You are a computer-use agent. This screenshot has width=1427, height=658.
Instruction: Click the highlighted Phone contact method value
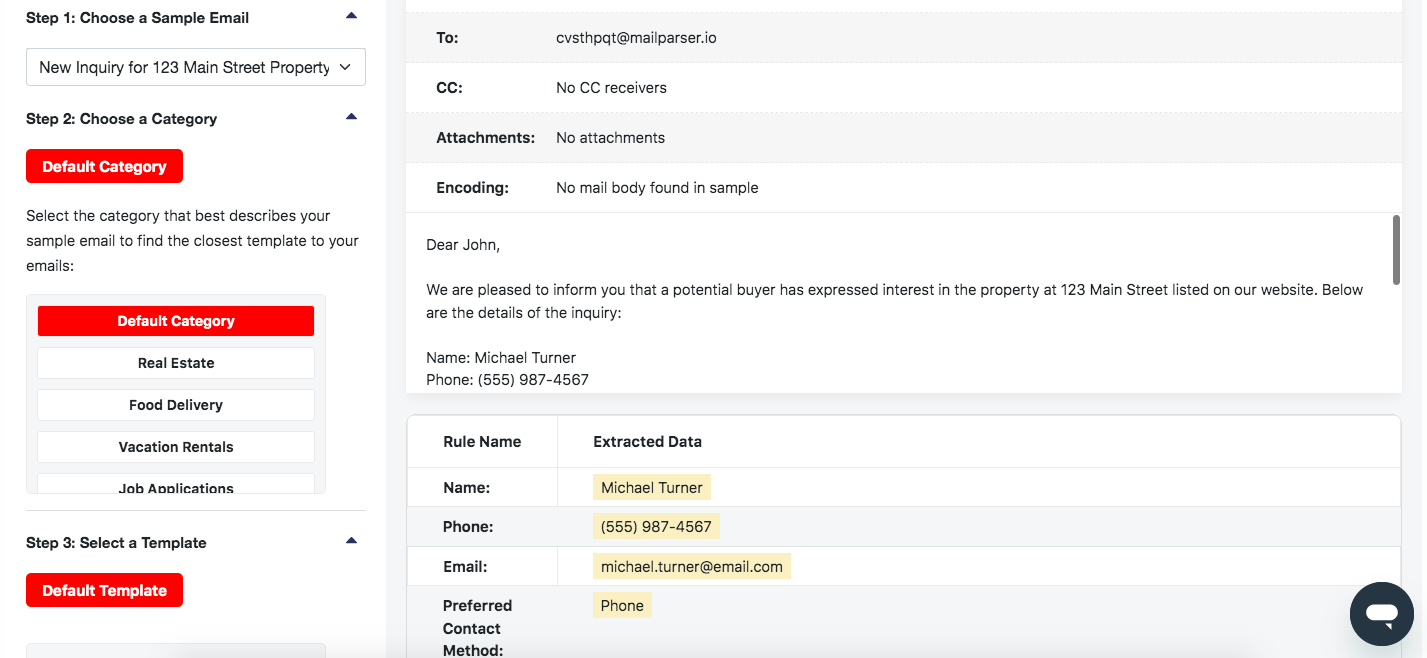621,605
